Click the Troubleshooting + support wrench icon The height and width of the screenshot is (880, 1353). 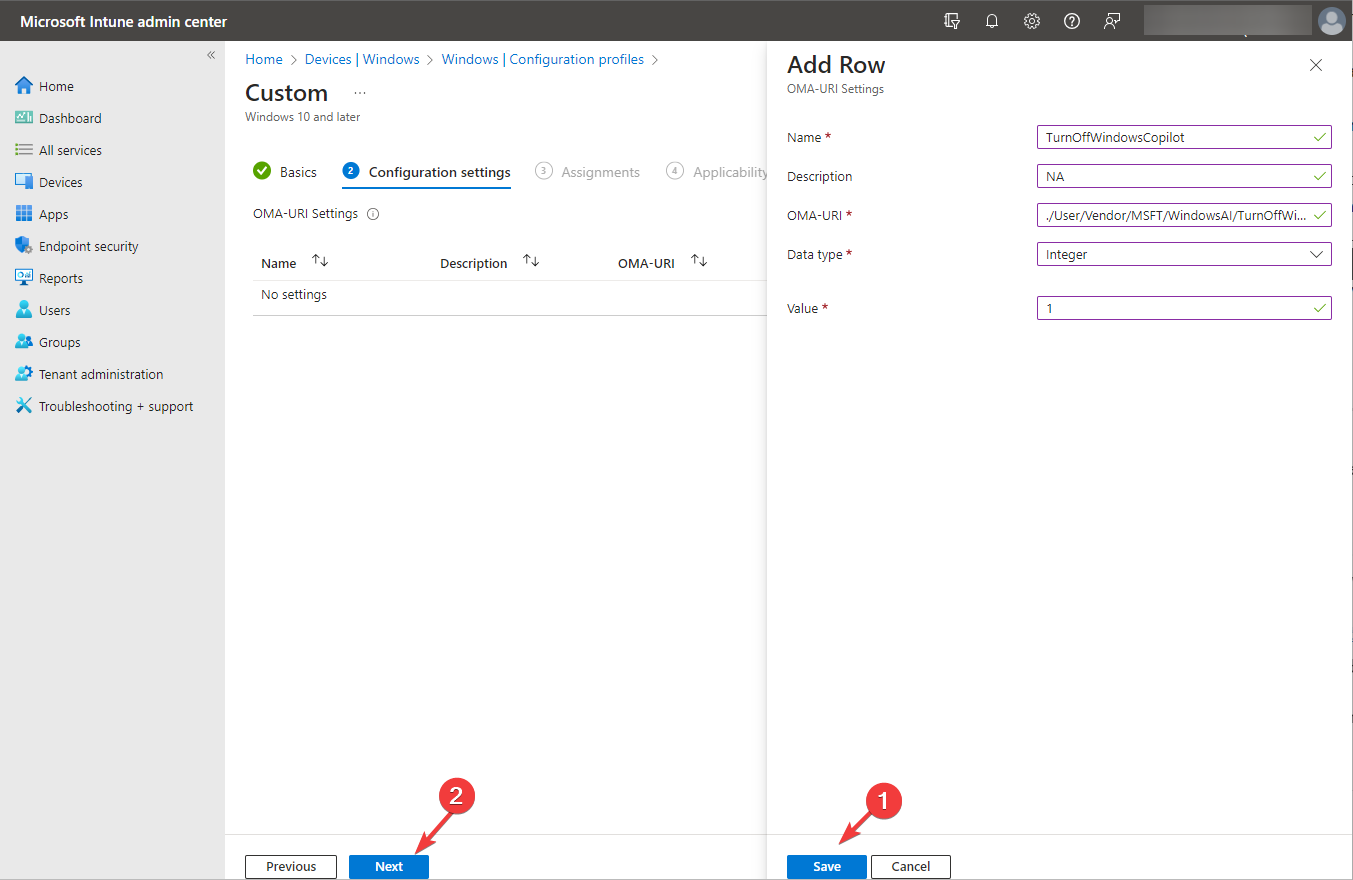point(24,406)
